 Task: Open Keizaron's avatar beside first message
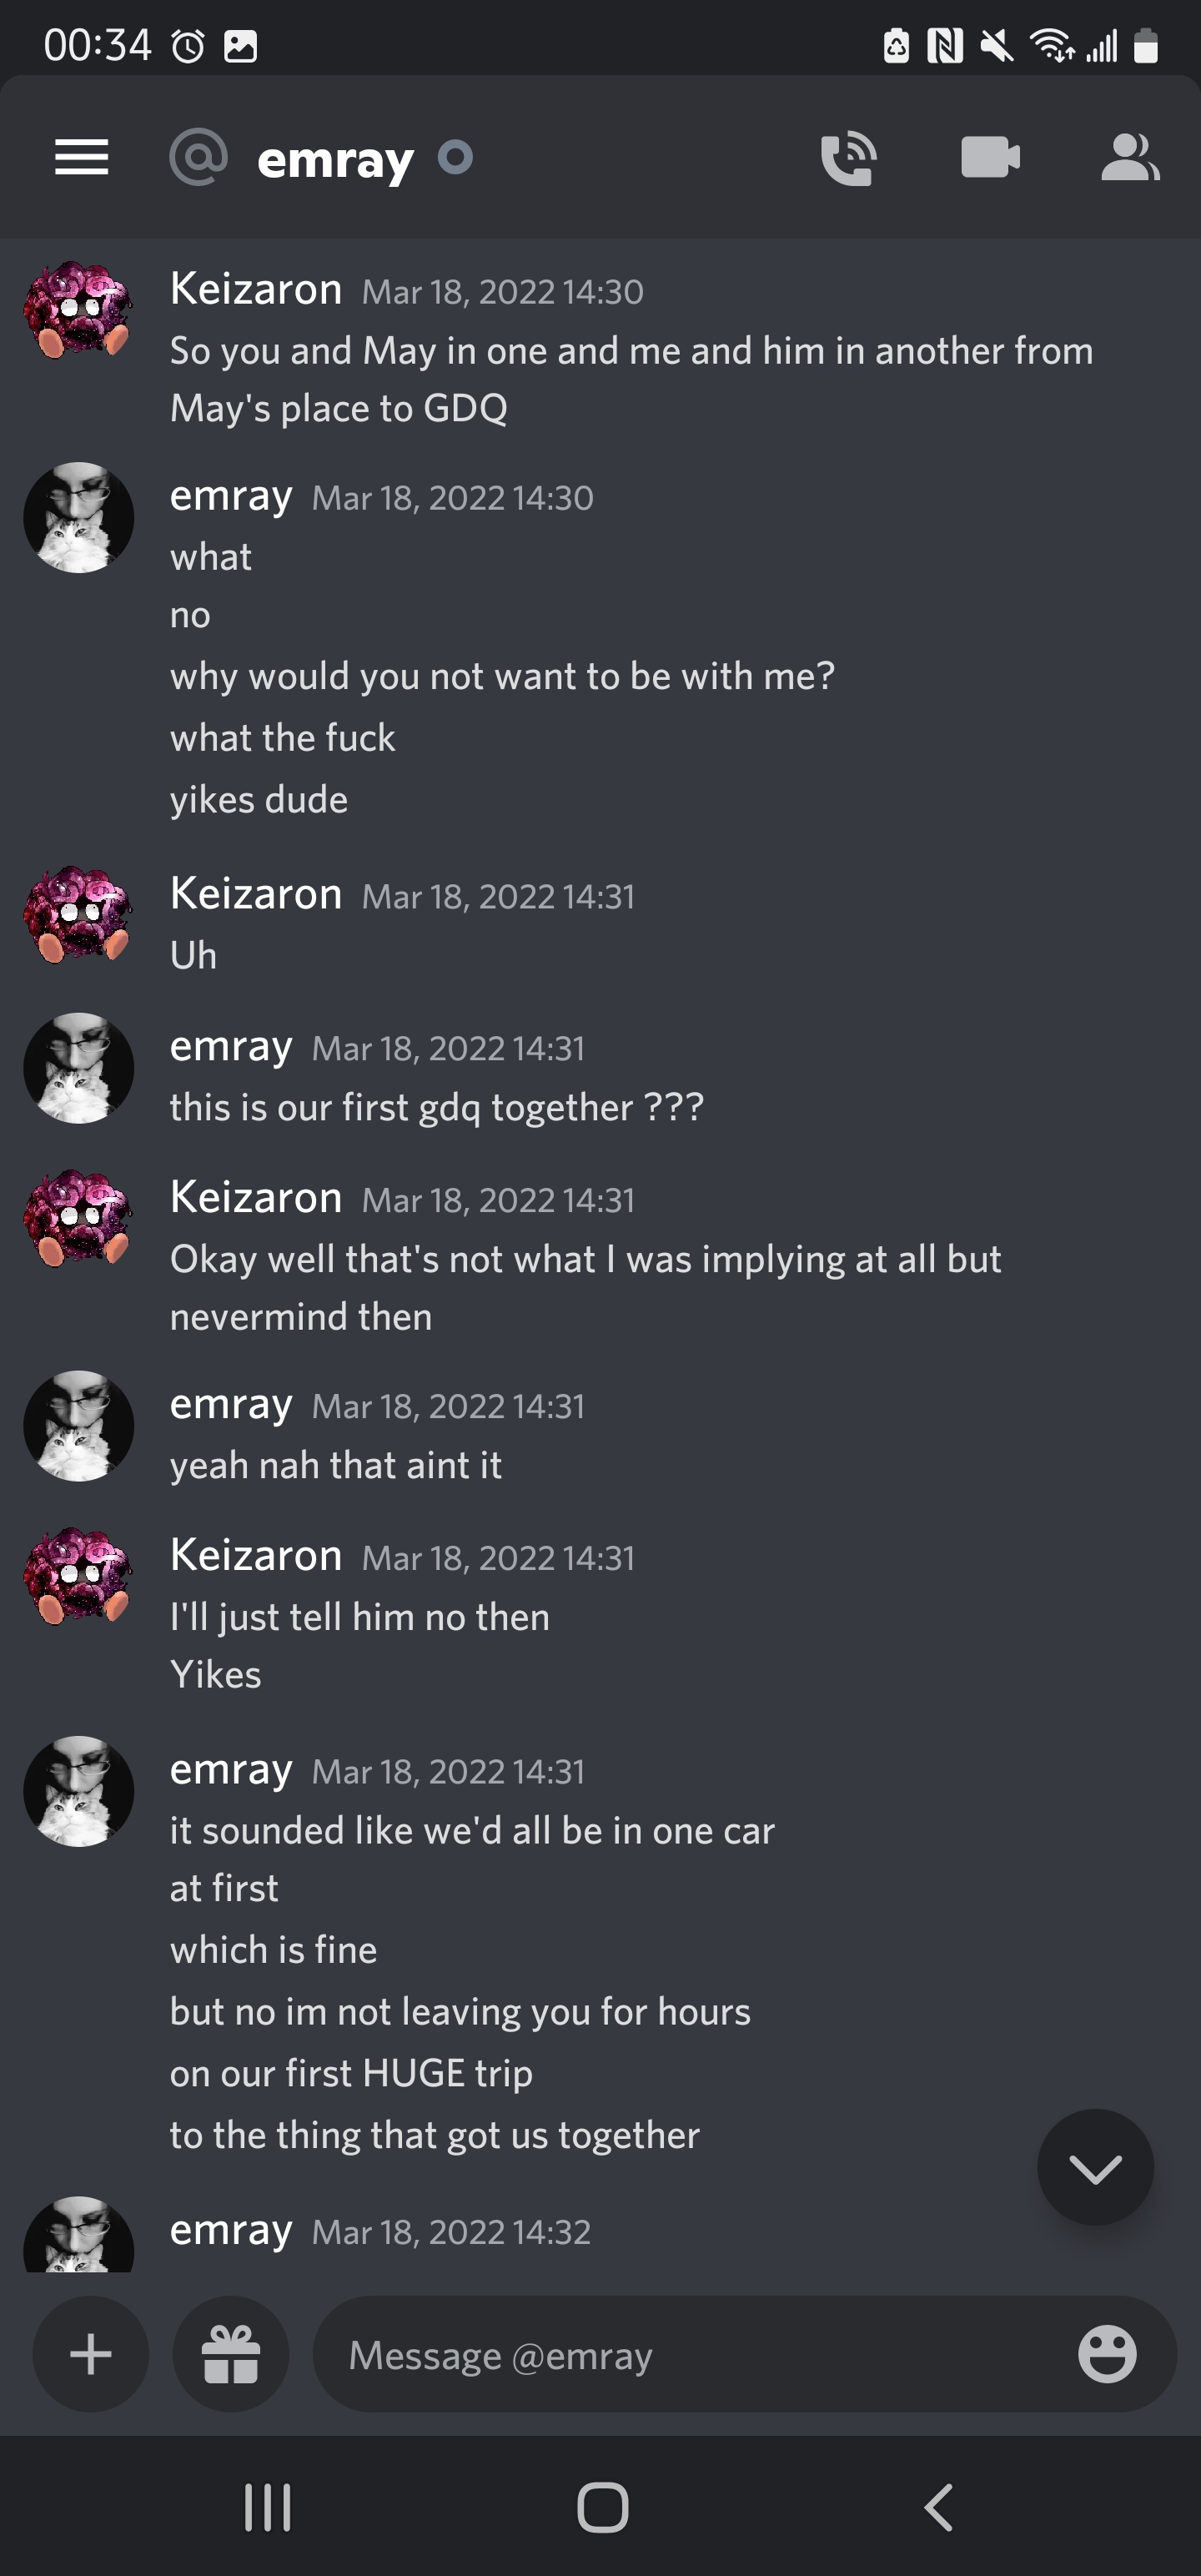coord(78,311)
